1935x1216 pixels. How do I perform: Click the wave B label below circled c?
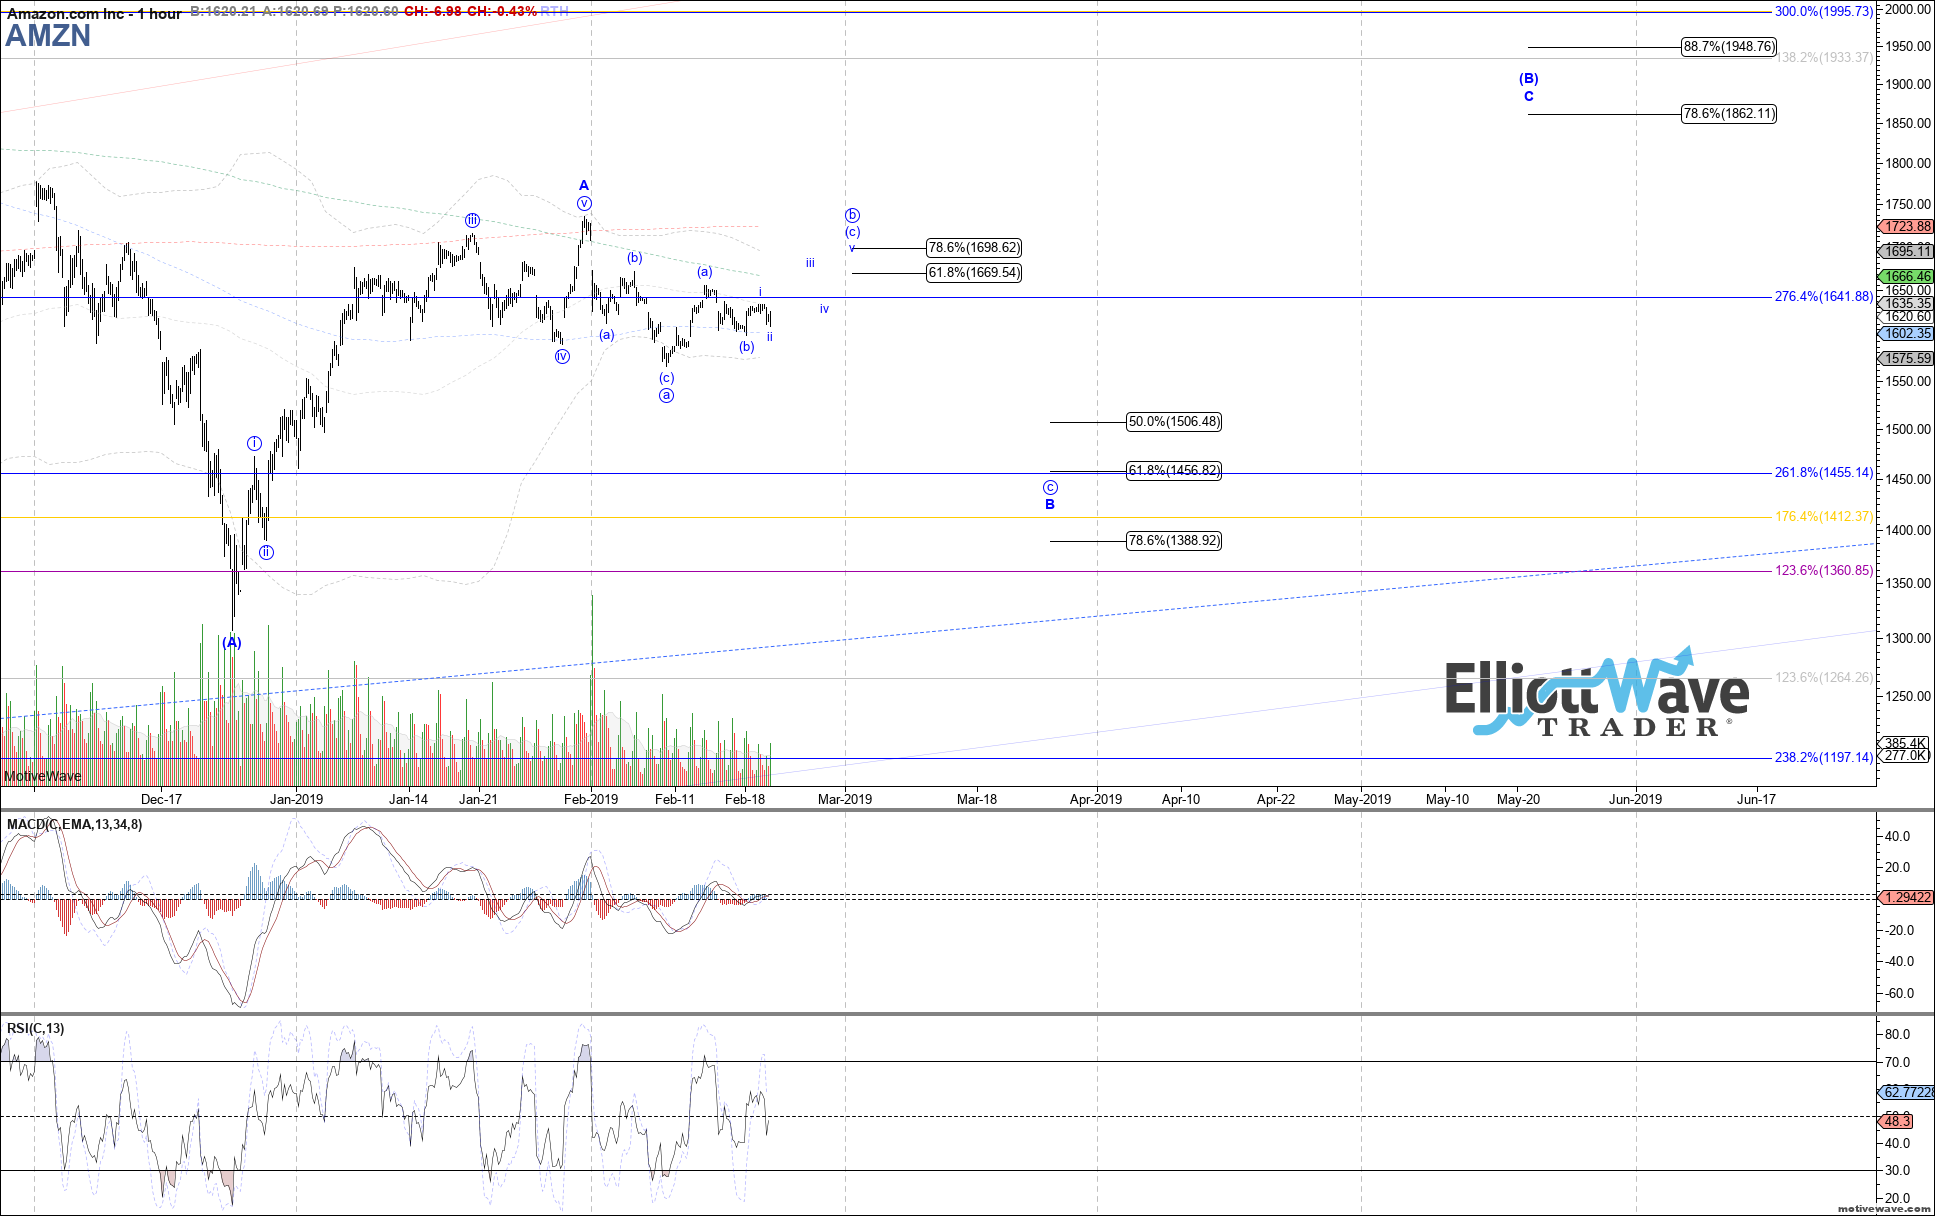point(1050,505)
